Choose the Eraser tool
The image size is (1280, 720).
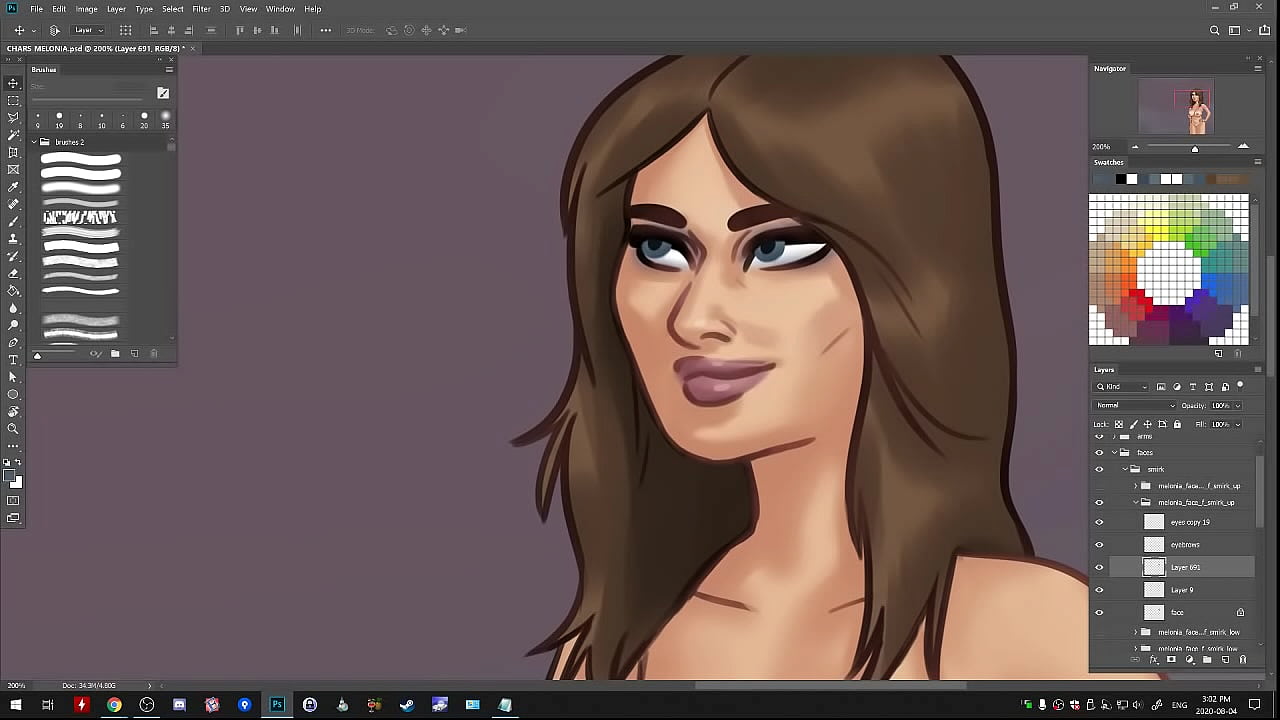(x=13, y=273)
